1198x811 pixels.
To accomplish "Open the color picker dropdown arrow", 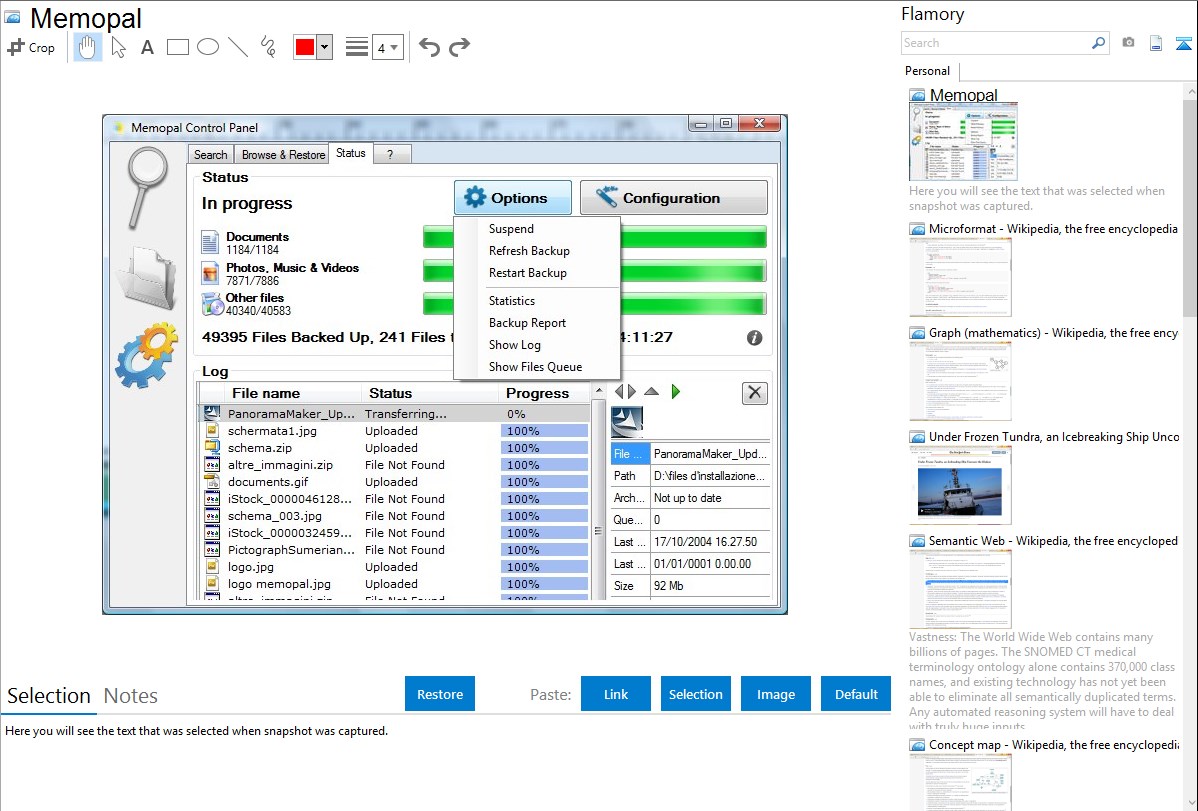I will 324,47.
